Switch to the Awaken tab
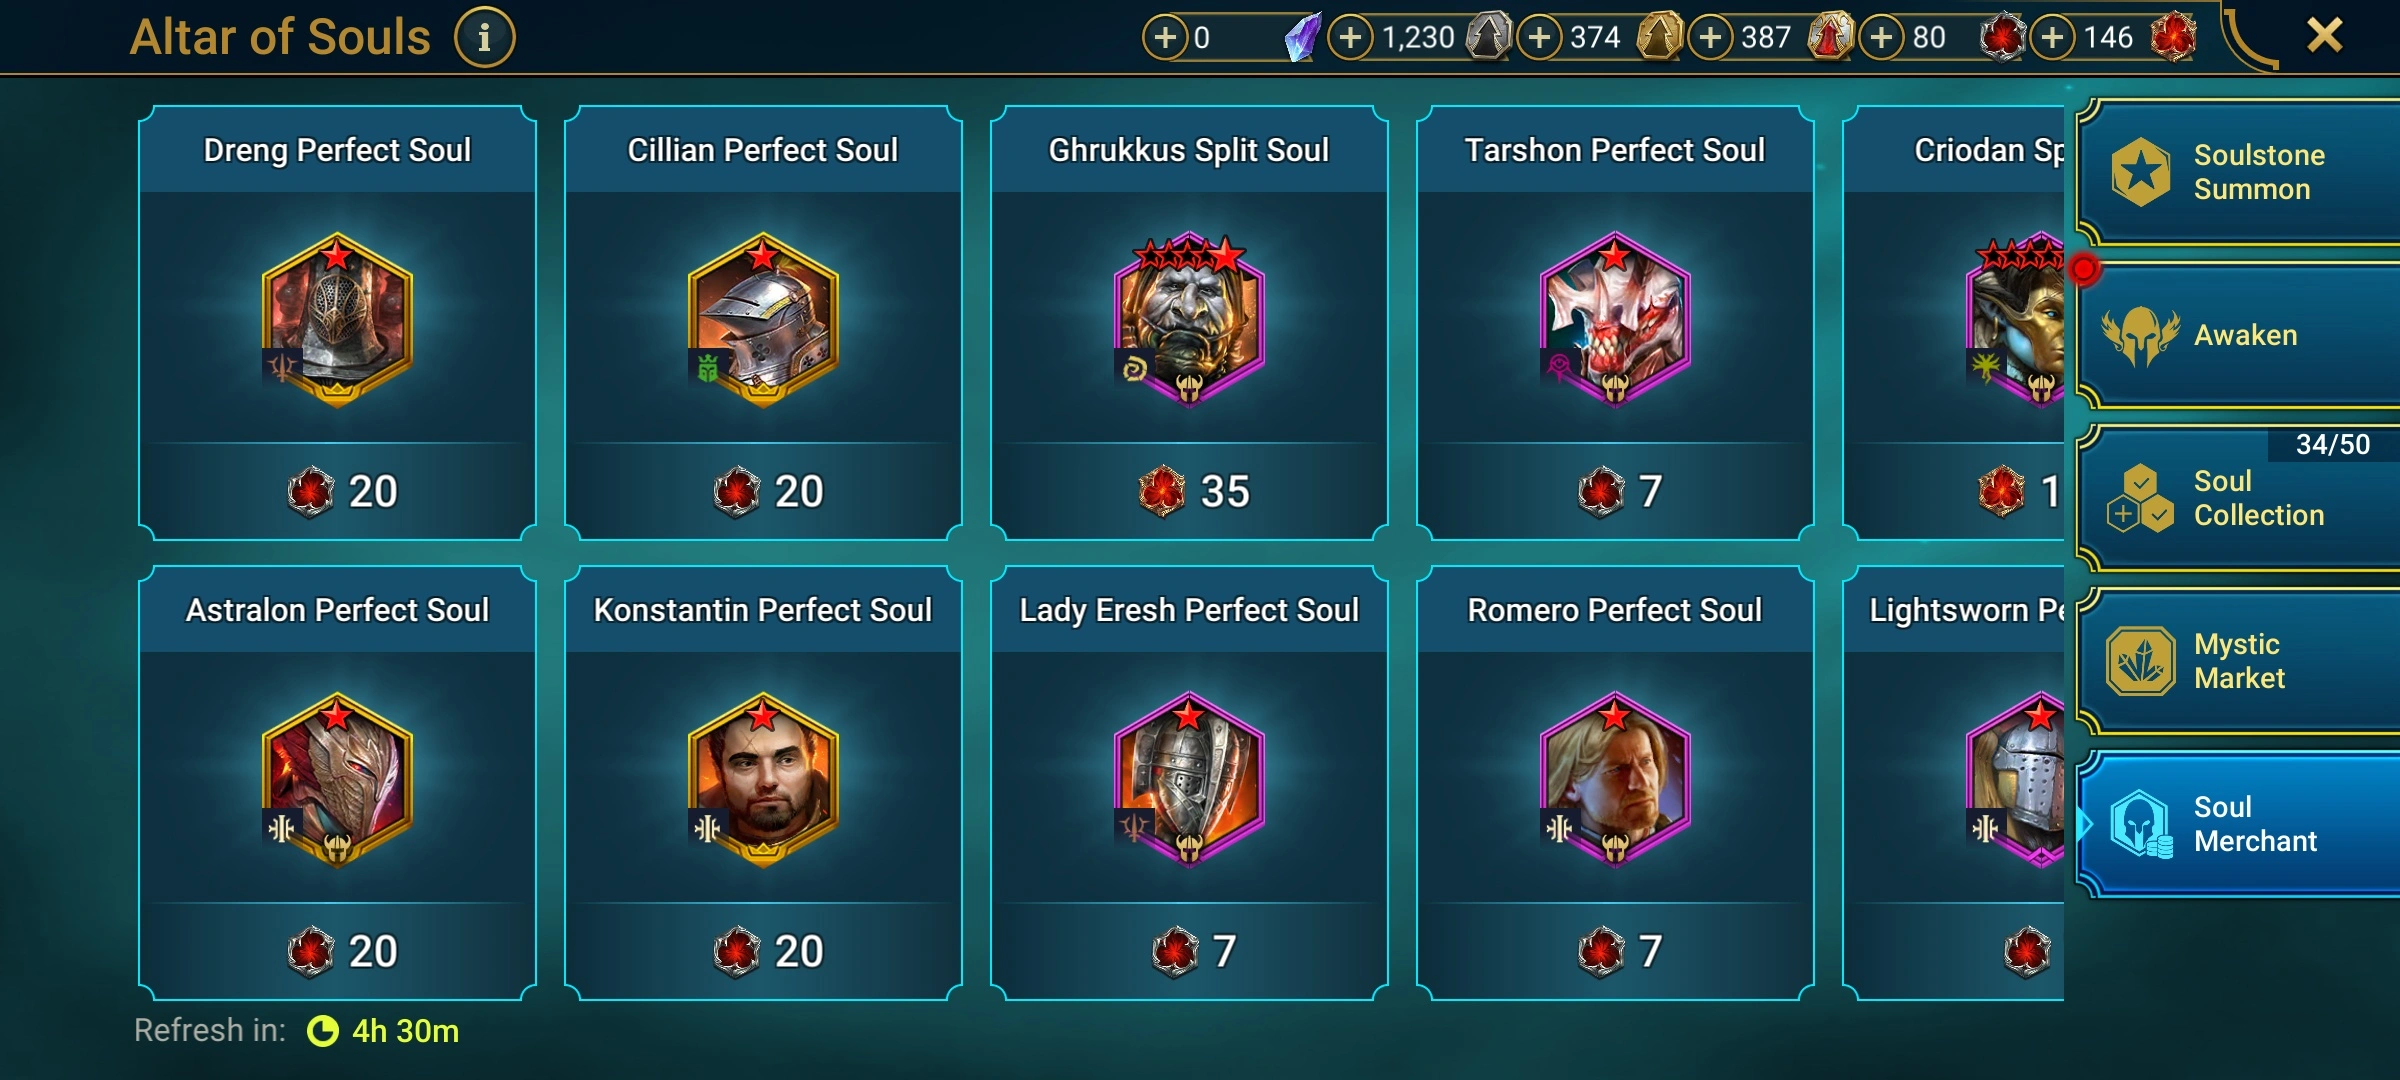The height and width of the screenshot is (1080, 2400). [2238, 335]
